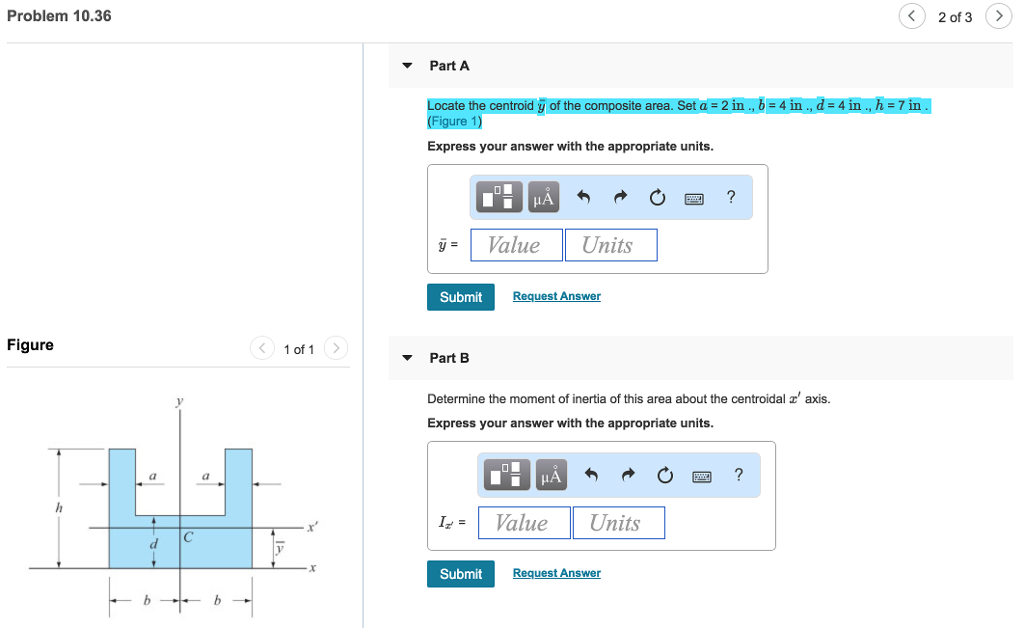The height and width of the screenshot is (628, 1024).
Task: Open the μÅ units menu in Part A
Action: (x=543, y=196)
